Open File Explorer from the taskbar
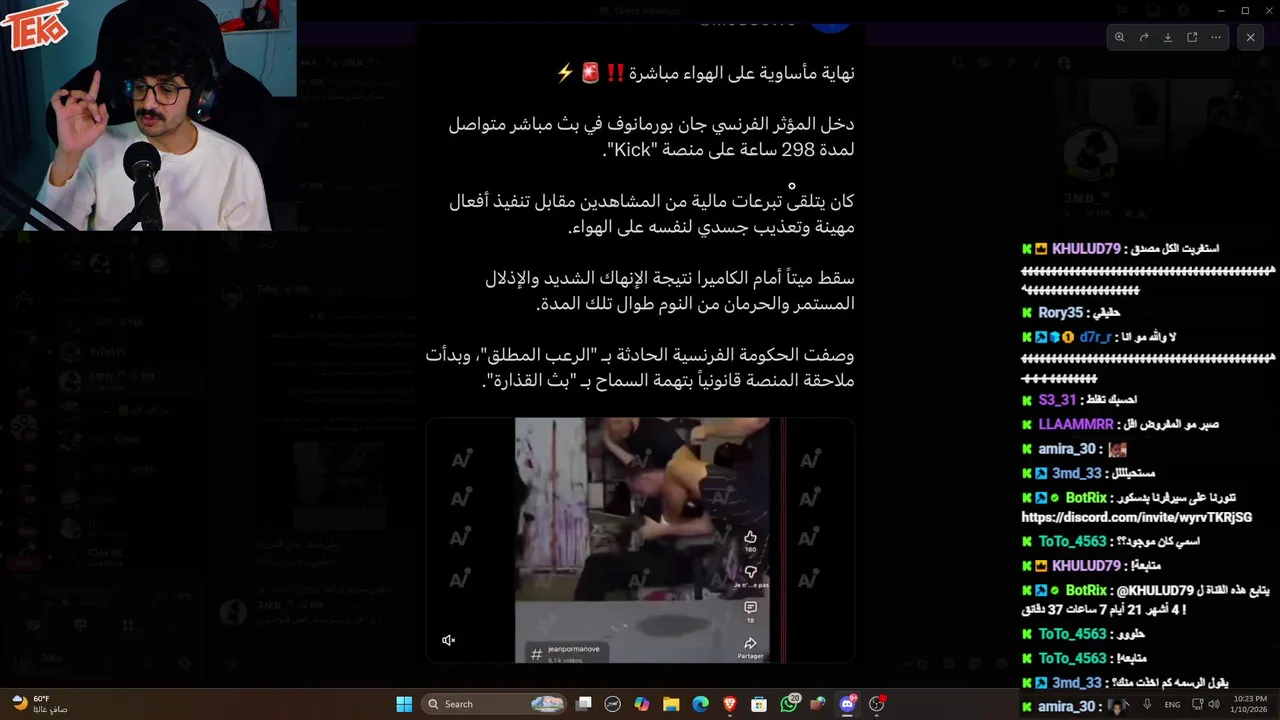The height and width of the screenshot is (720, 1280). pyautogui.click(x=671, y=704)
